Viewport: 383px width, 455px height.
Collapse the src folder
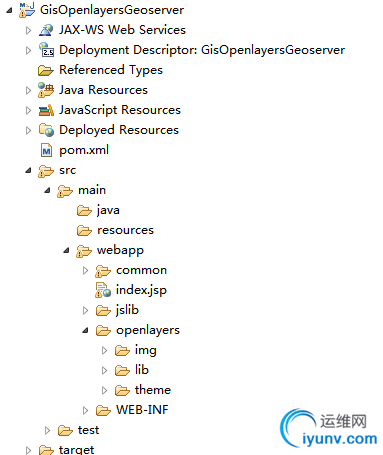pyautogui.click(x=28, y=171)
